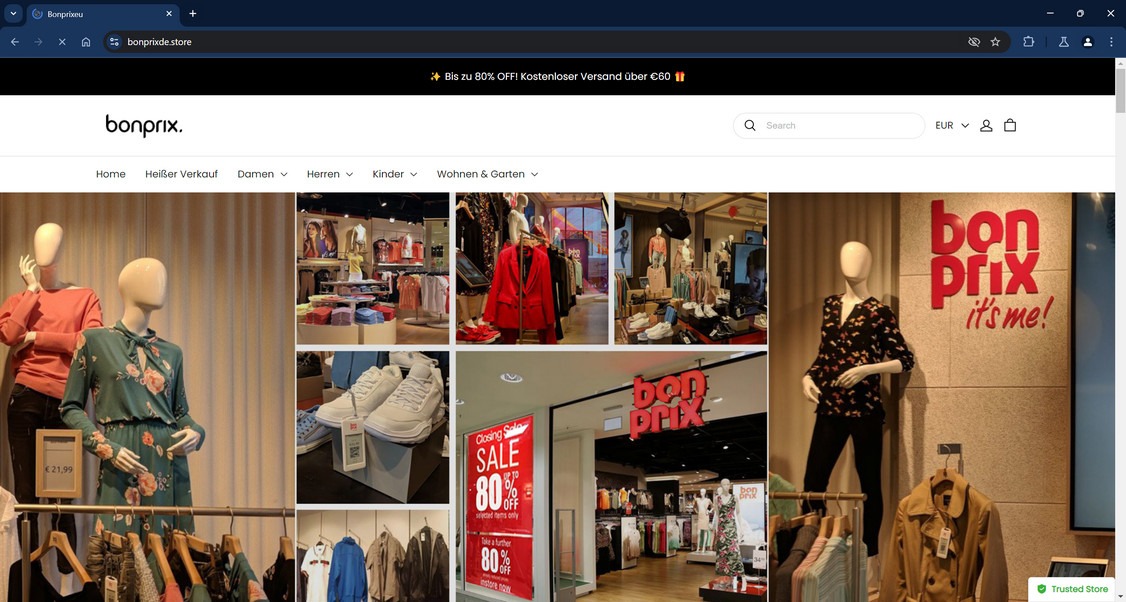This screenshot has height=602, width=1126.
Task: Open the shopping bag cart icon
Action: [x=1010, y=126]
